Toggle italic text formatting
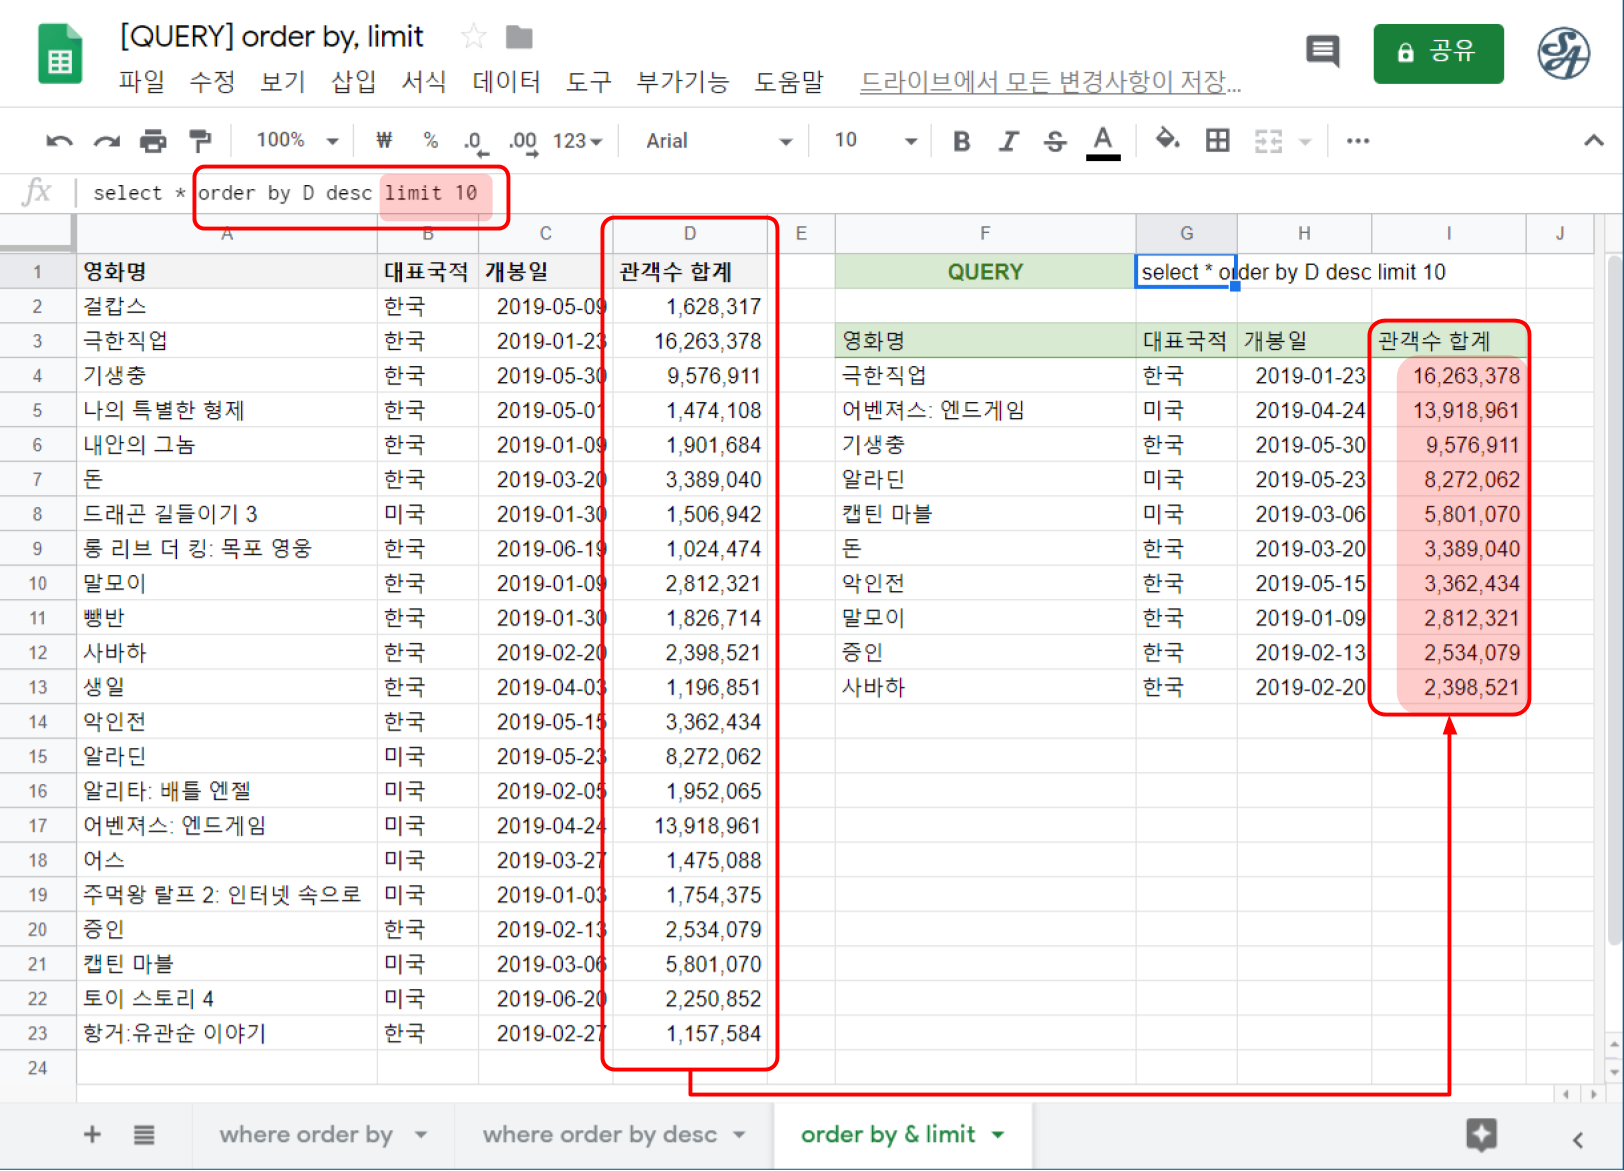 point(1008,141)
